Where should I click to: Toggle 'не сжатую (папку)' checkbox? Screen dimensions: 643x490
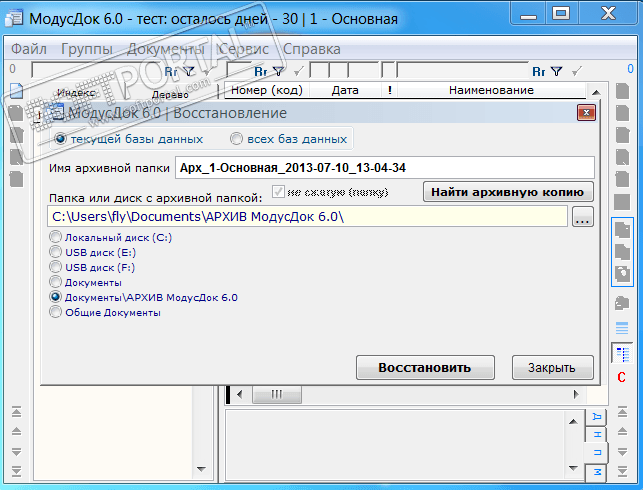click(278, 191)
